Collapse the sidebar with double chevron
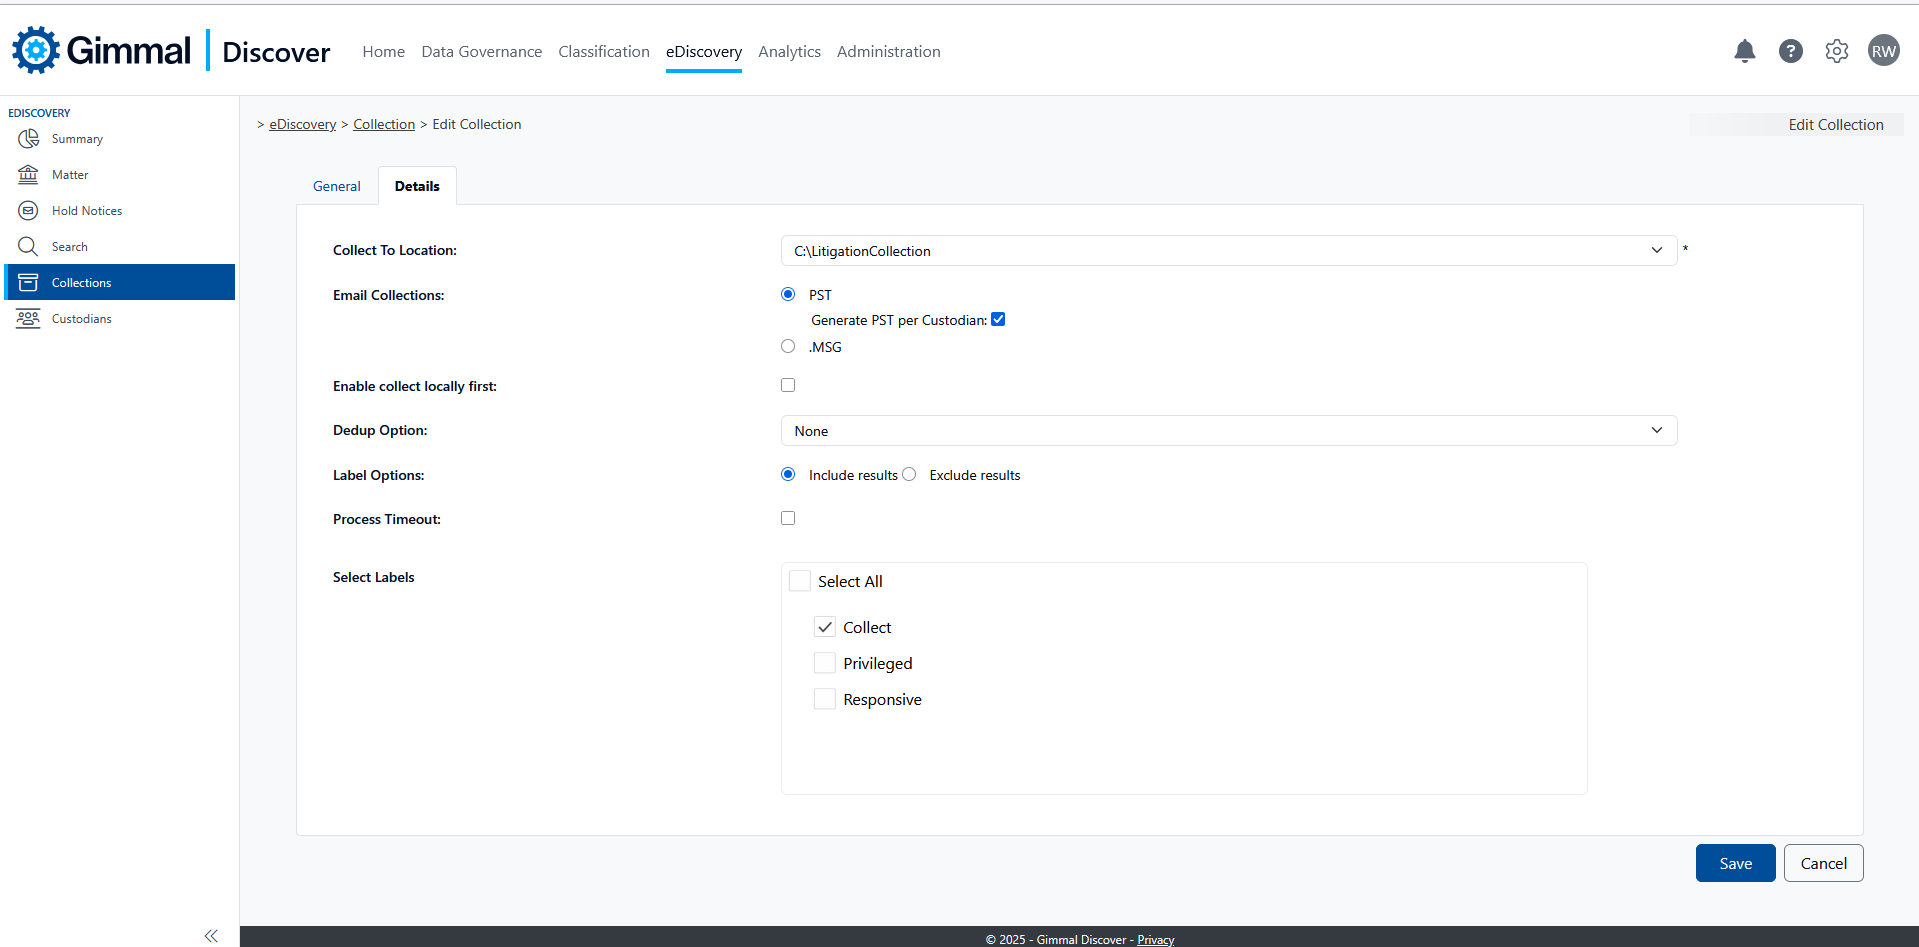Image resolution: width=1919 pixels, height=947 pixels. [211, 936]
